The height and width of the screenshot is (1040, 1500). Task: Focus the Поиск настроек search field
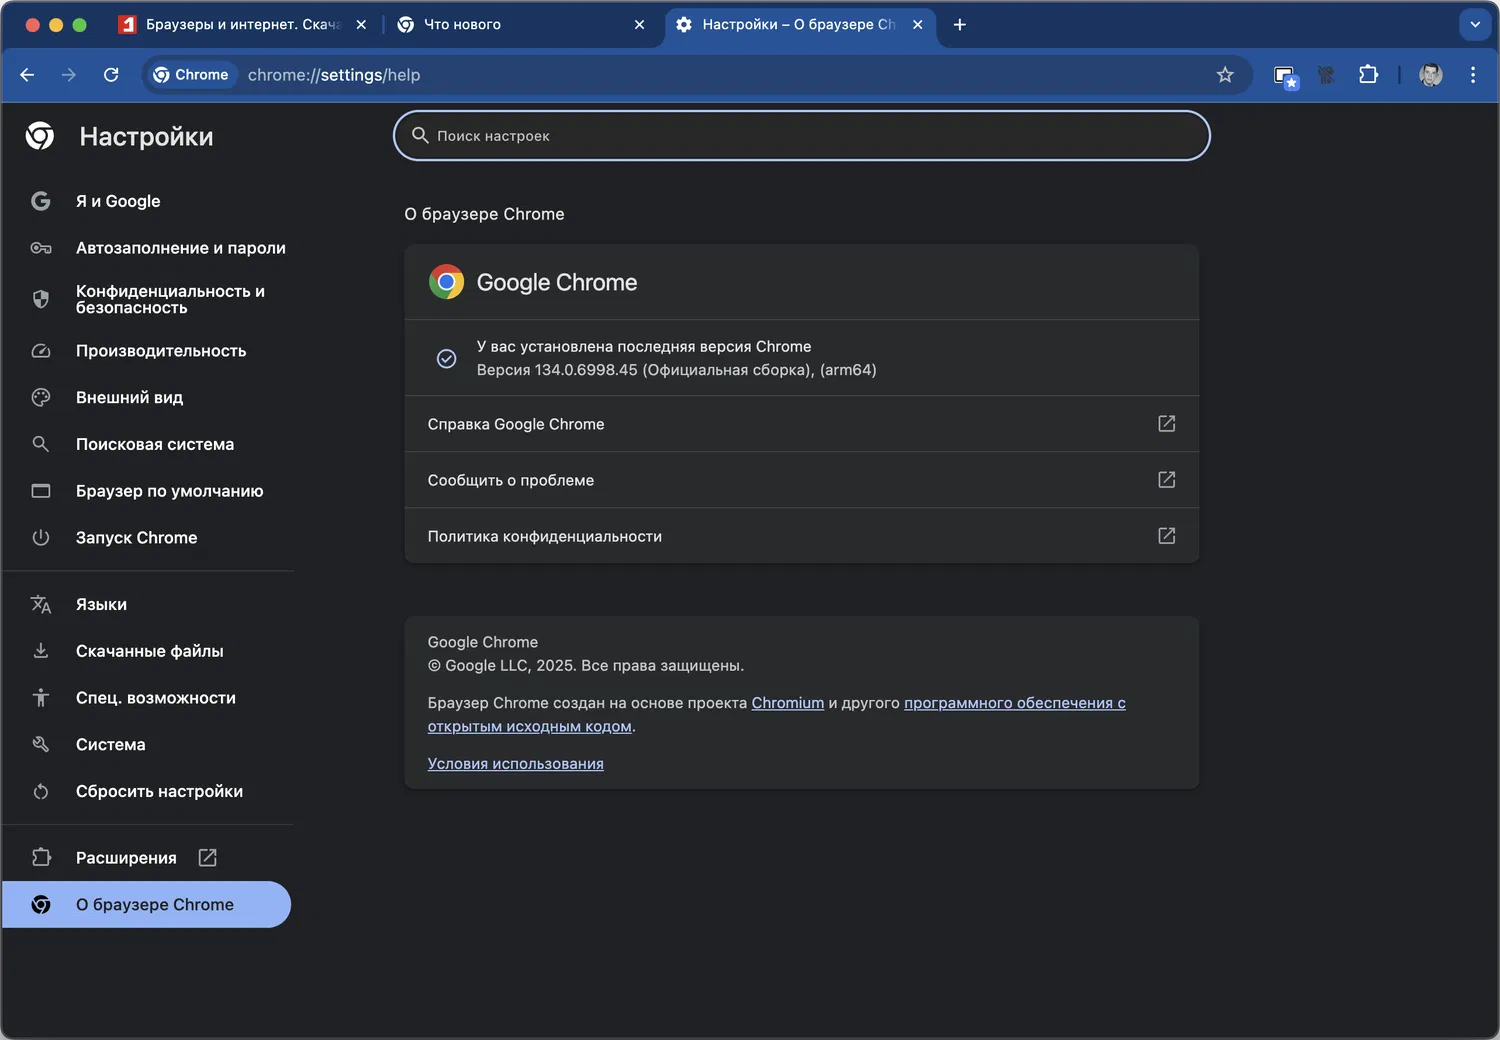click(x=802, y=136)
